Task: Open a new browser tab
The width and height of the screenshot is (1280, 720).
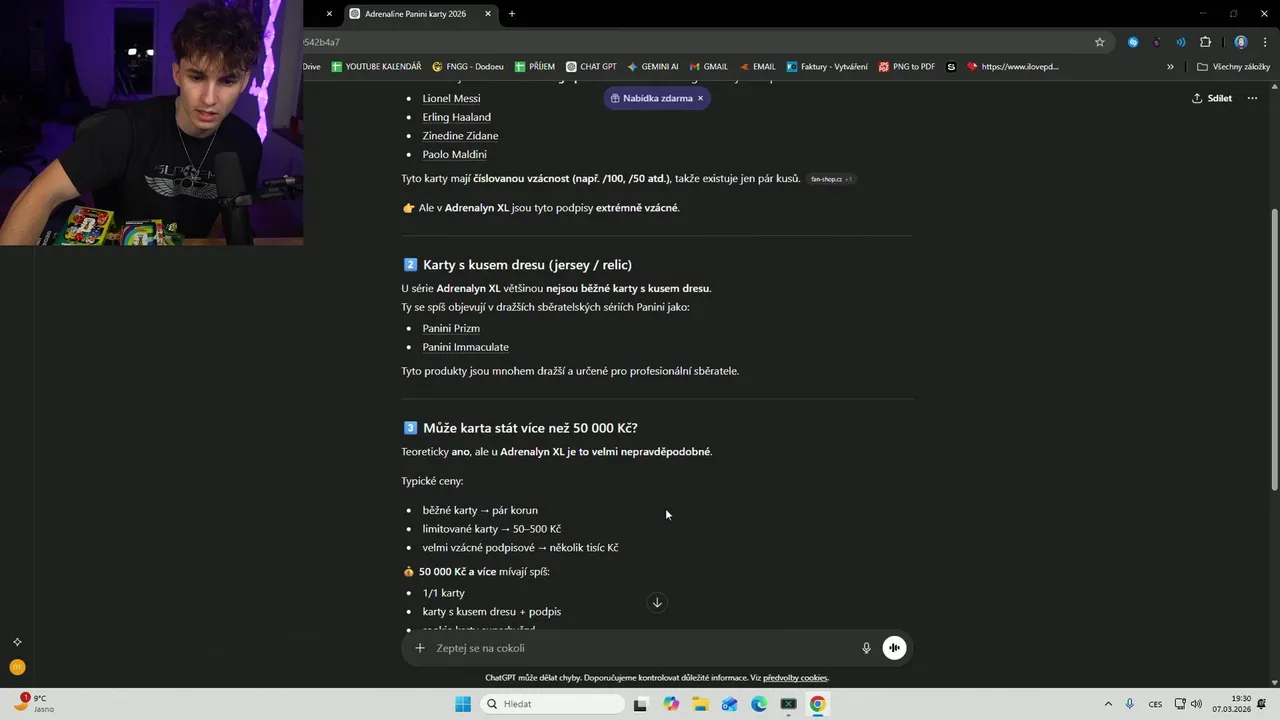Action: pyautogui.click(x=512, y=14)
